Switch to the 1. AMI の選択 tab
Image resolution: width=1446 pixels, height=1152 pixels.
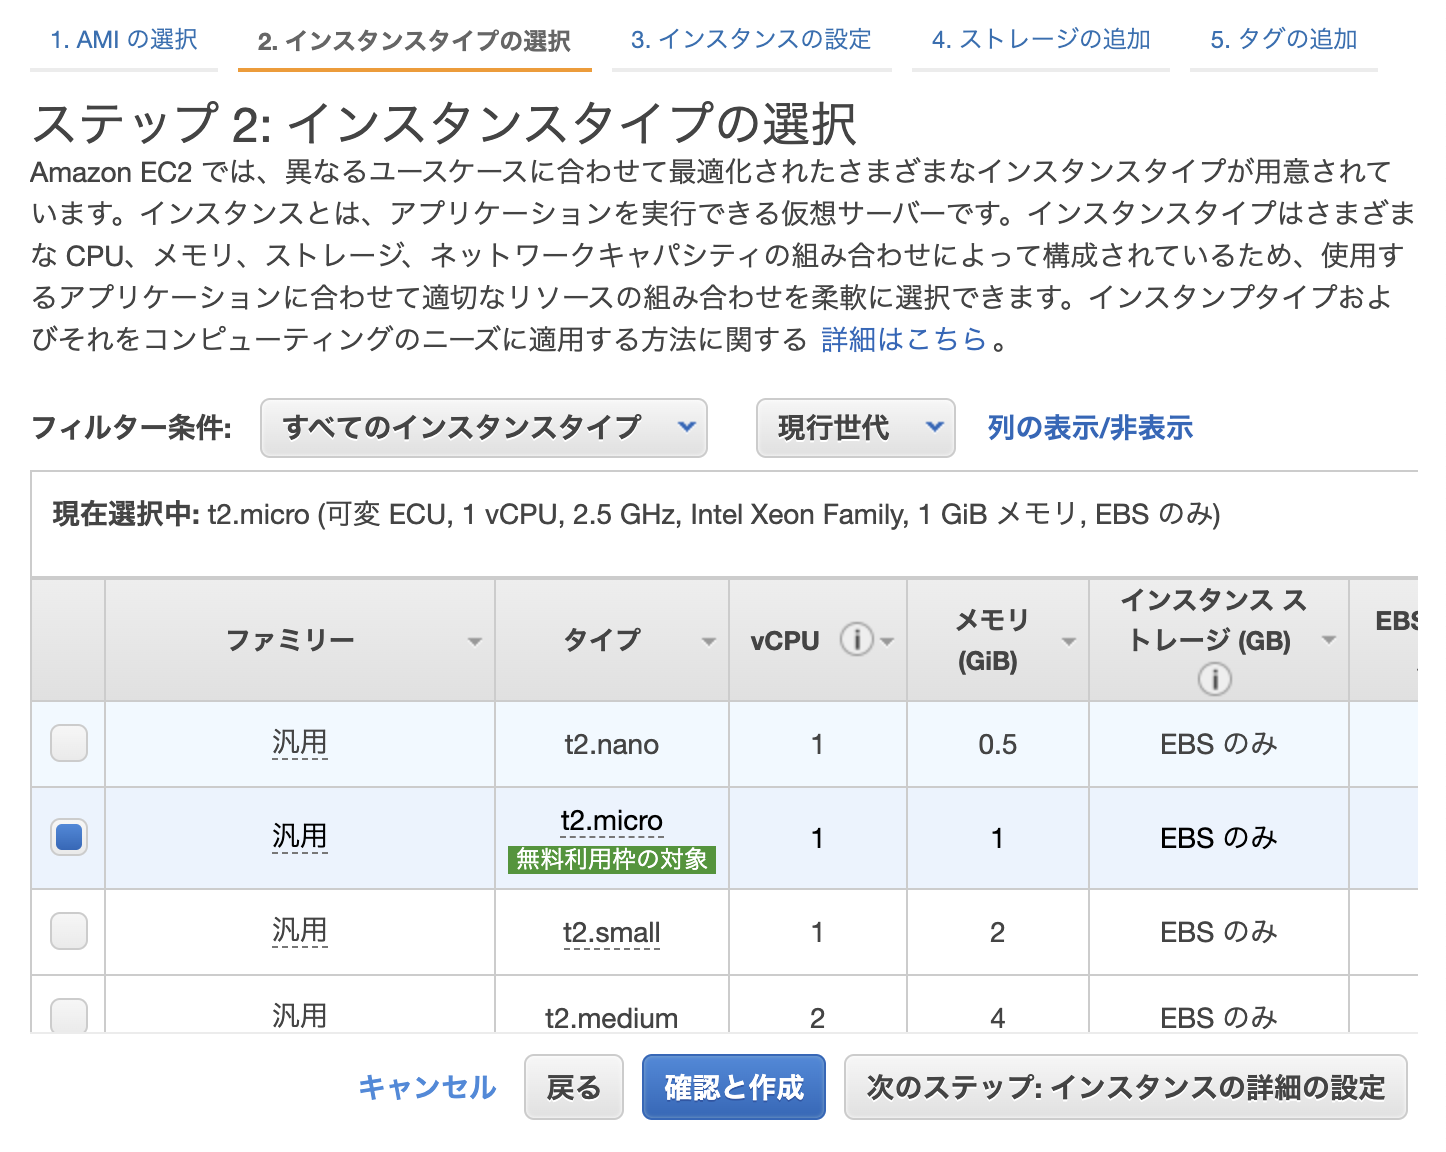pos(124,39)
